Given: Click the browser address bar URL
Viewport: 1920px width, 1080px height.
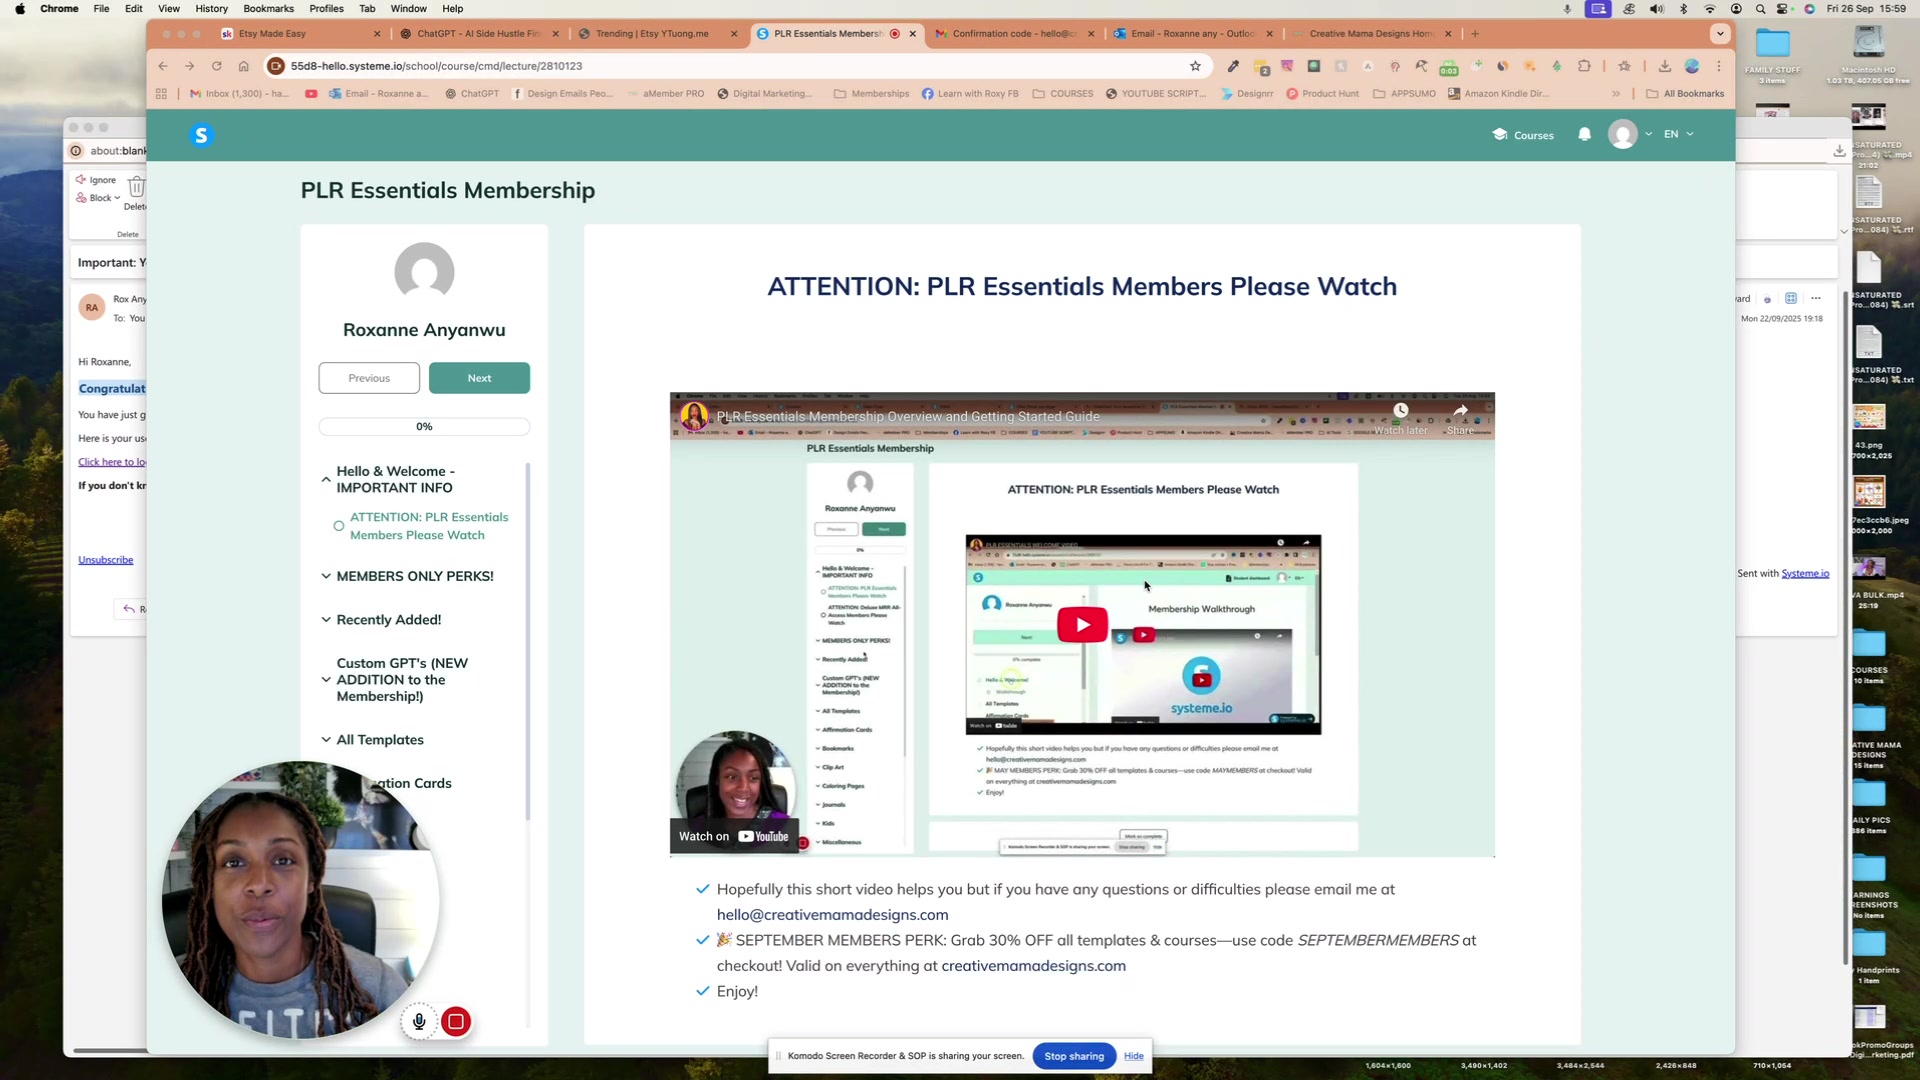Looking at the screenshot, I should coord(436,66).
